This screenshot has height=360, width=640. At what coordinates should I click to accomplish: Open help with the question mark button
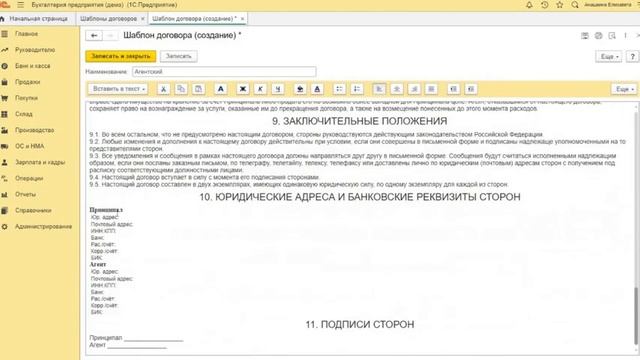point(632,56)
